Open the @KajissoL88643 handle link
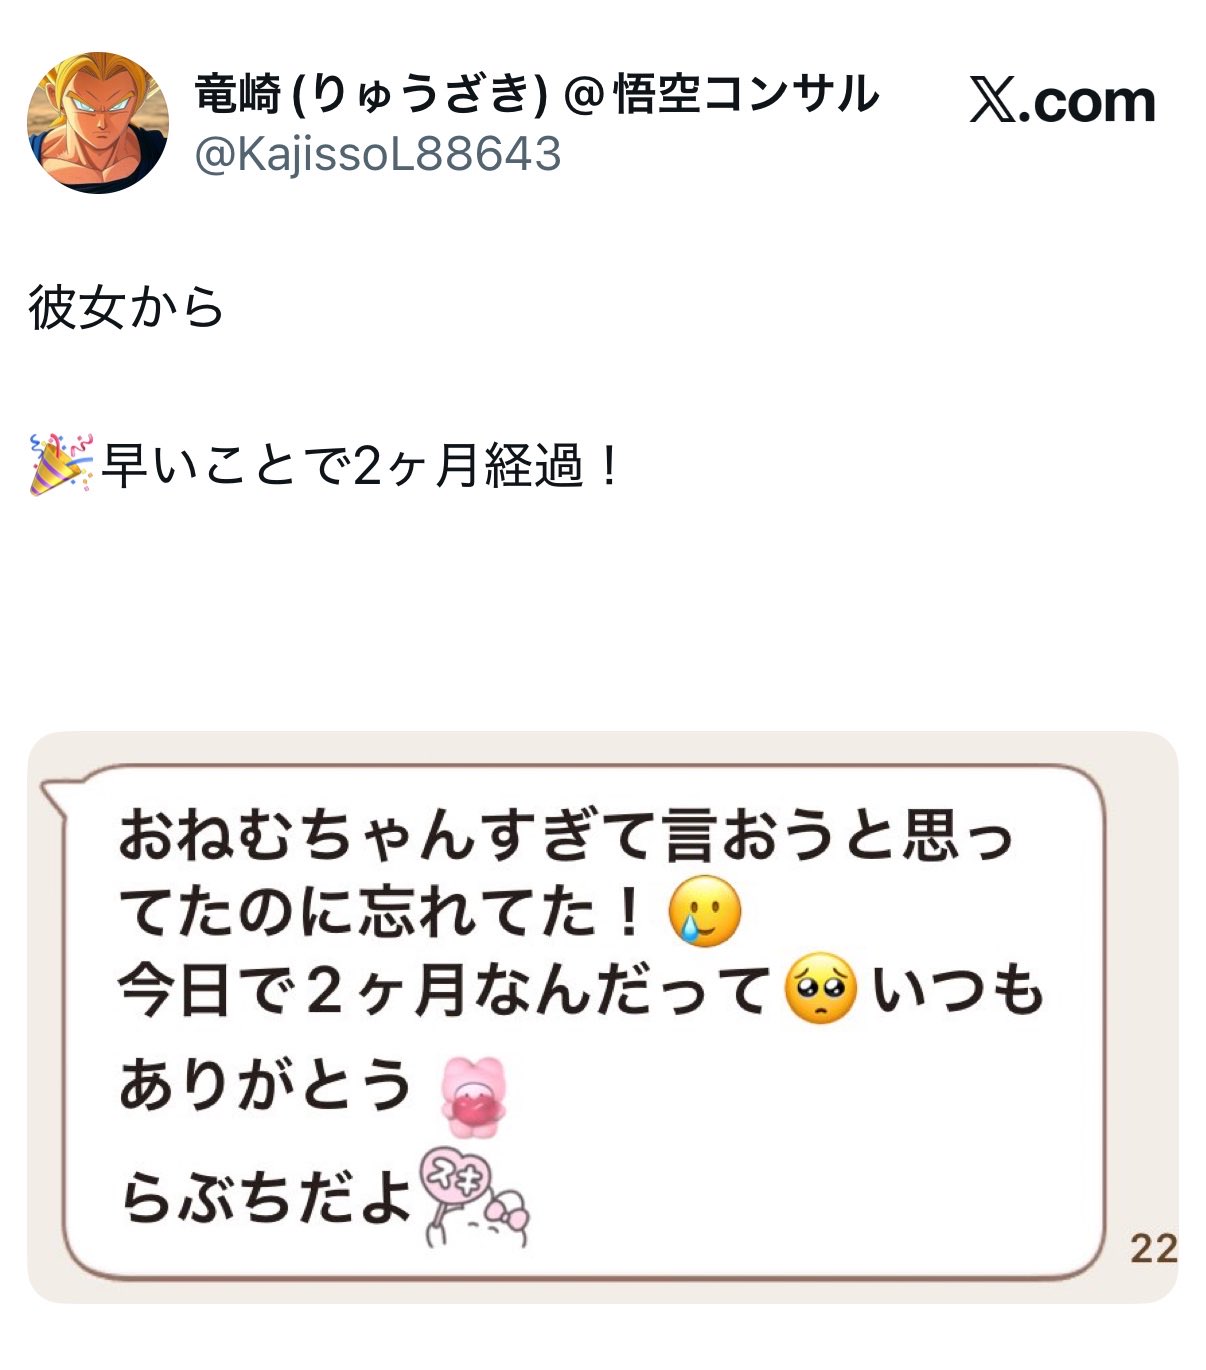Screen dimensions: 1206x1370 point(377,155)
